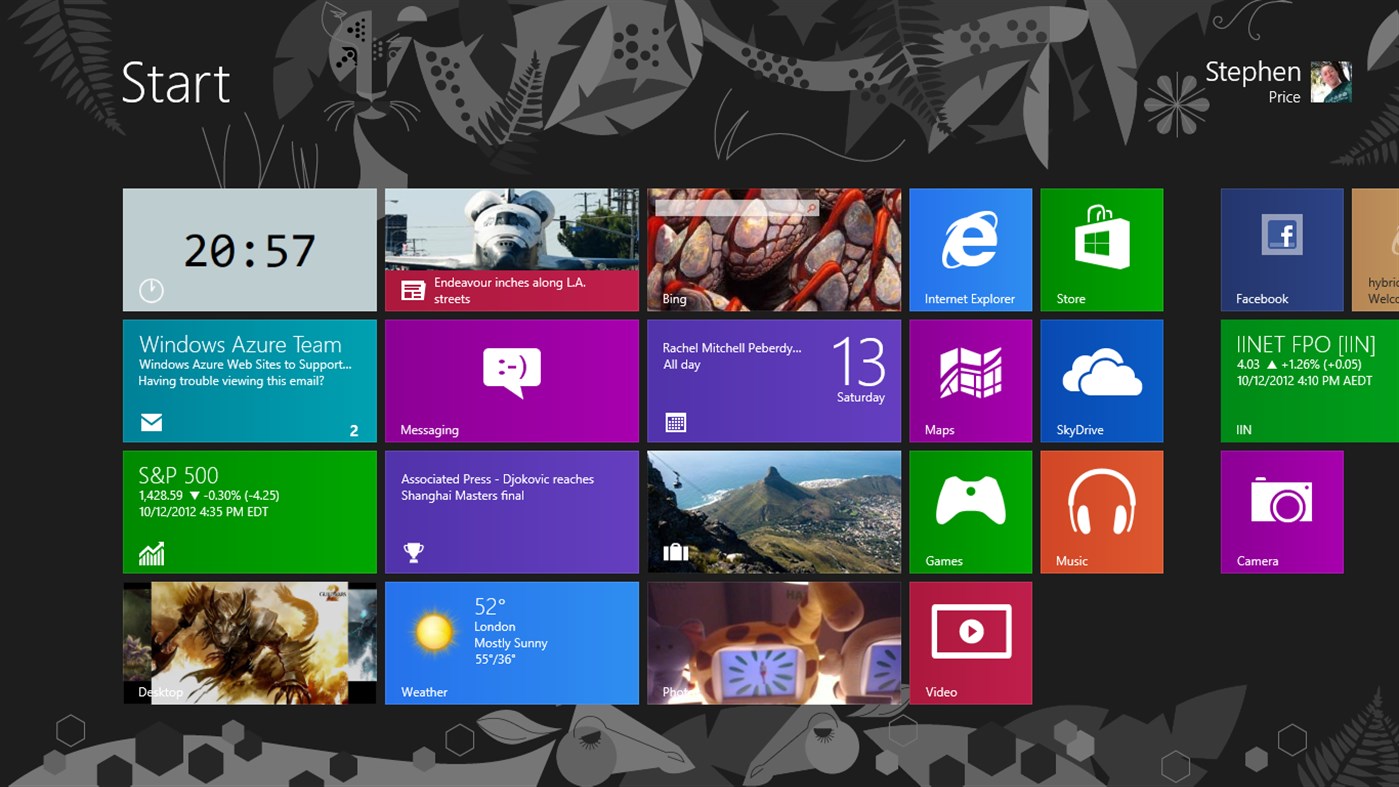Open the Djokovic Shanghai Masters sports story

(x=511, y=511)
